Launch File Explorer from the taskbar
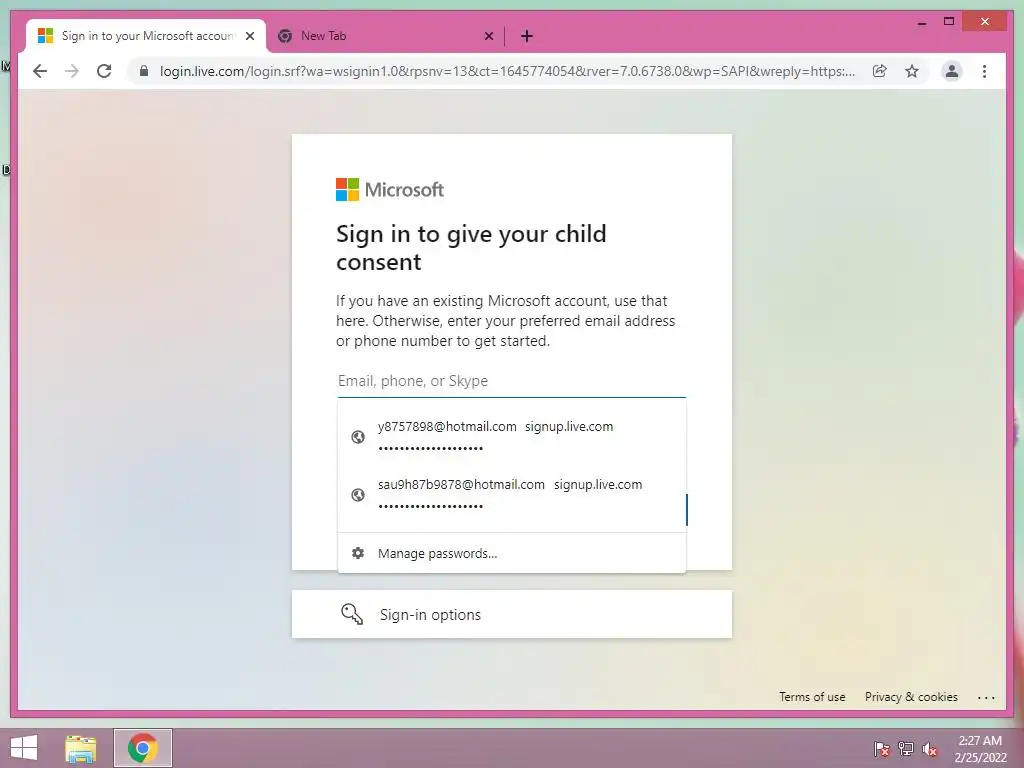The image size is (1024, 768). pyautogui.click(x=81, y=748)
